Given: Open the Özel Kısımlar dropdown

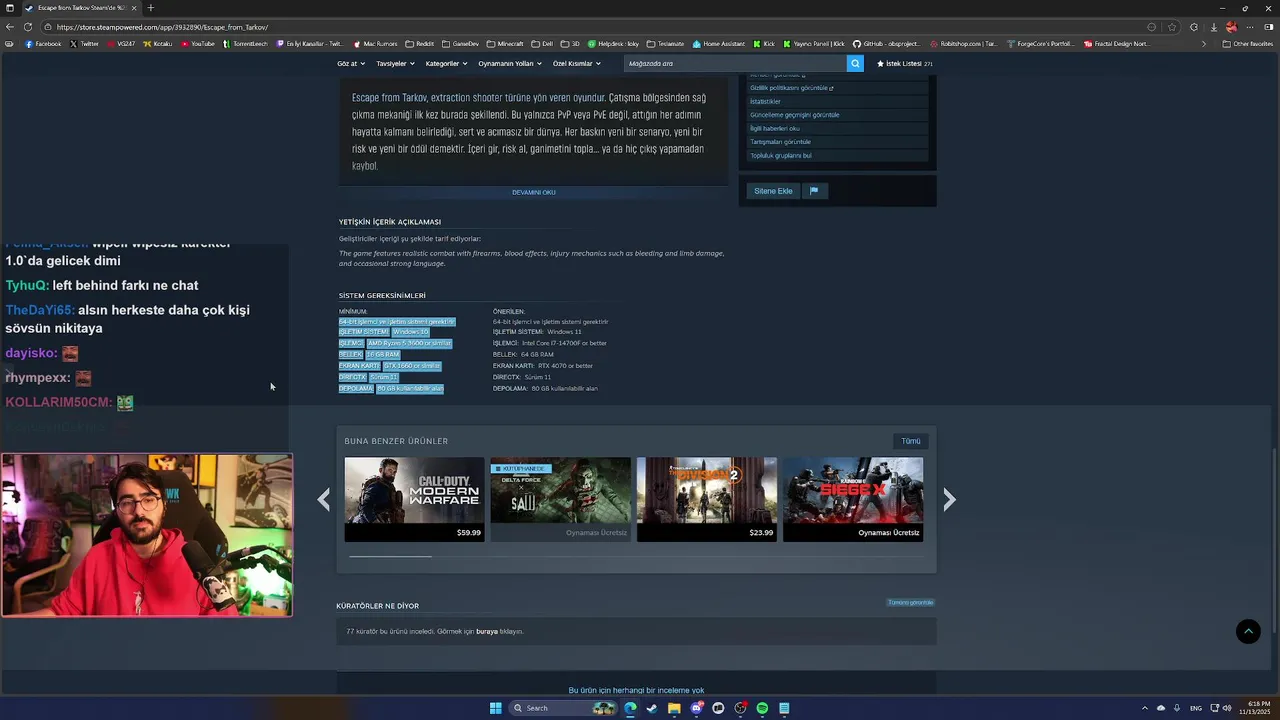Looking at the screenshot, I should 577,63.
